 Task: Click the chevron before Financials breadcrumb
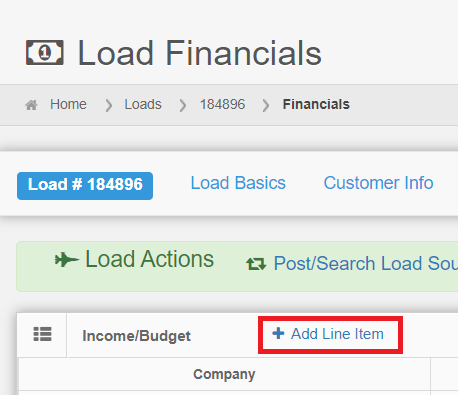click(x=266, y=105)
